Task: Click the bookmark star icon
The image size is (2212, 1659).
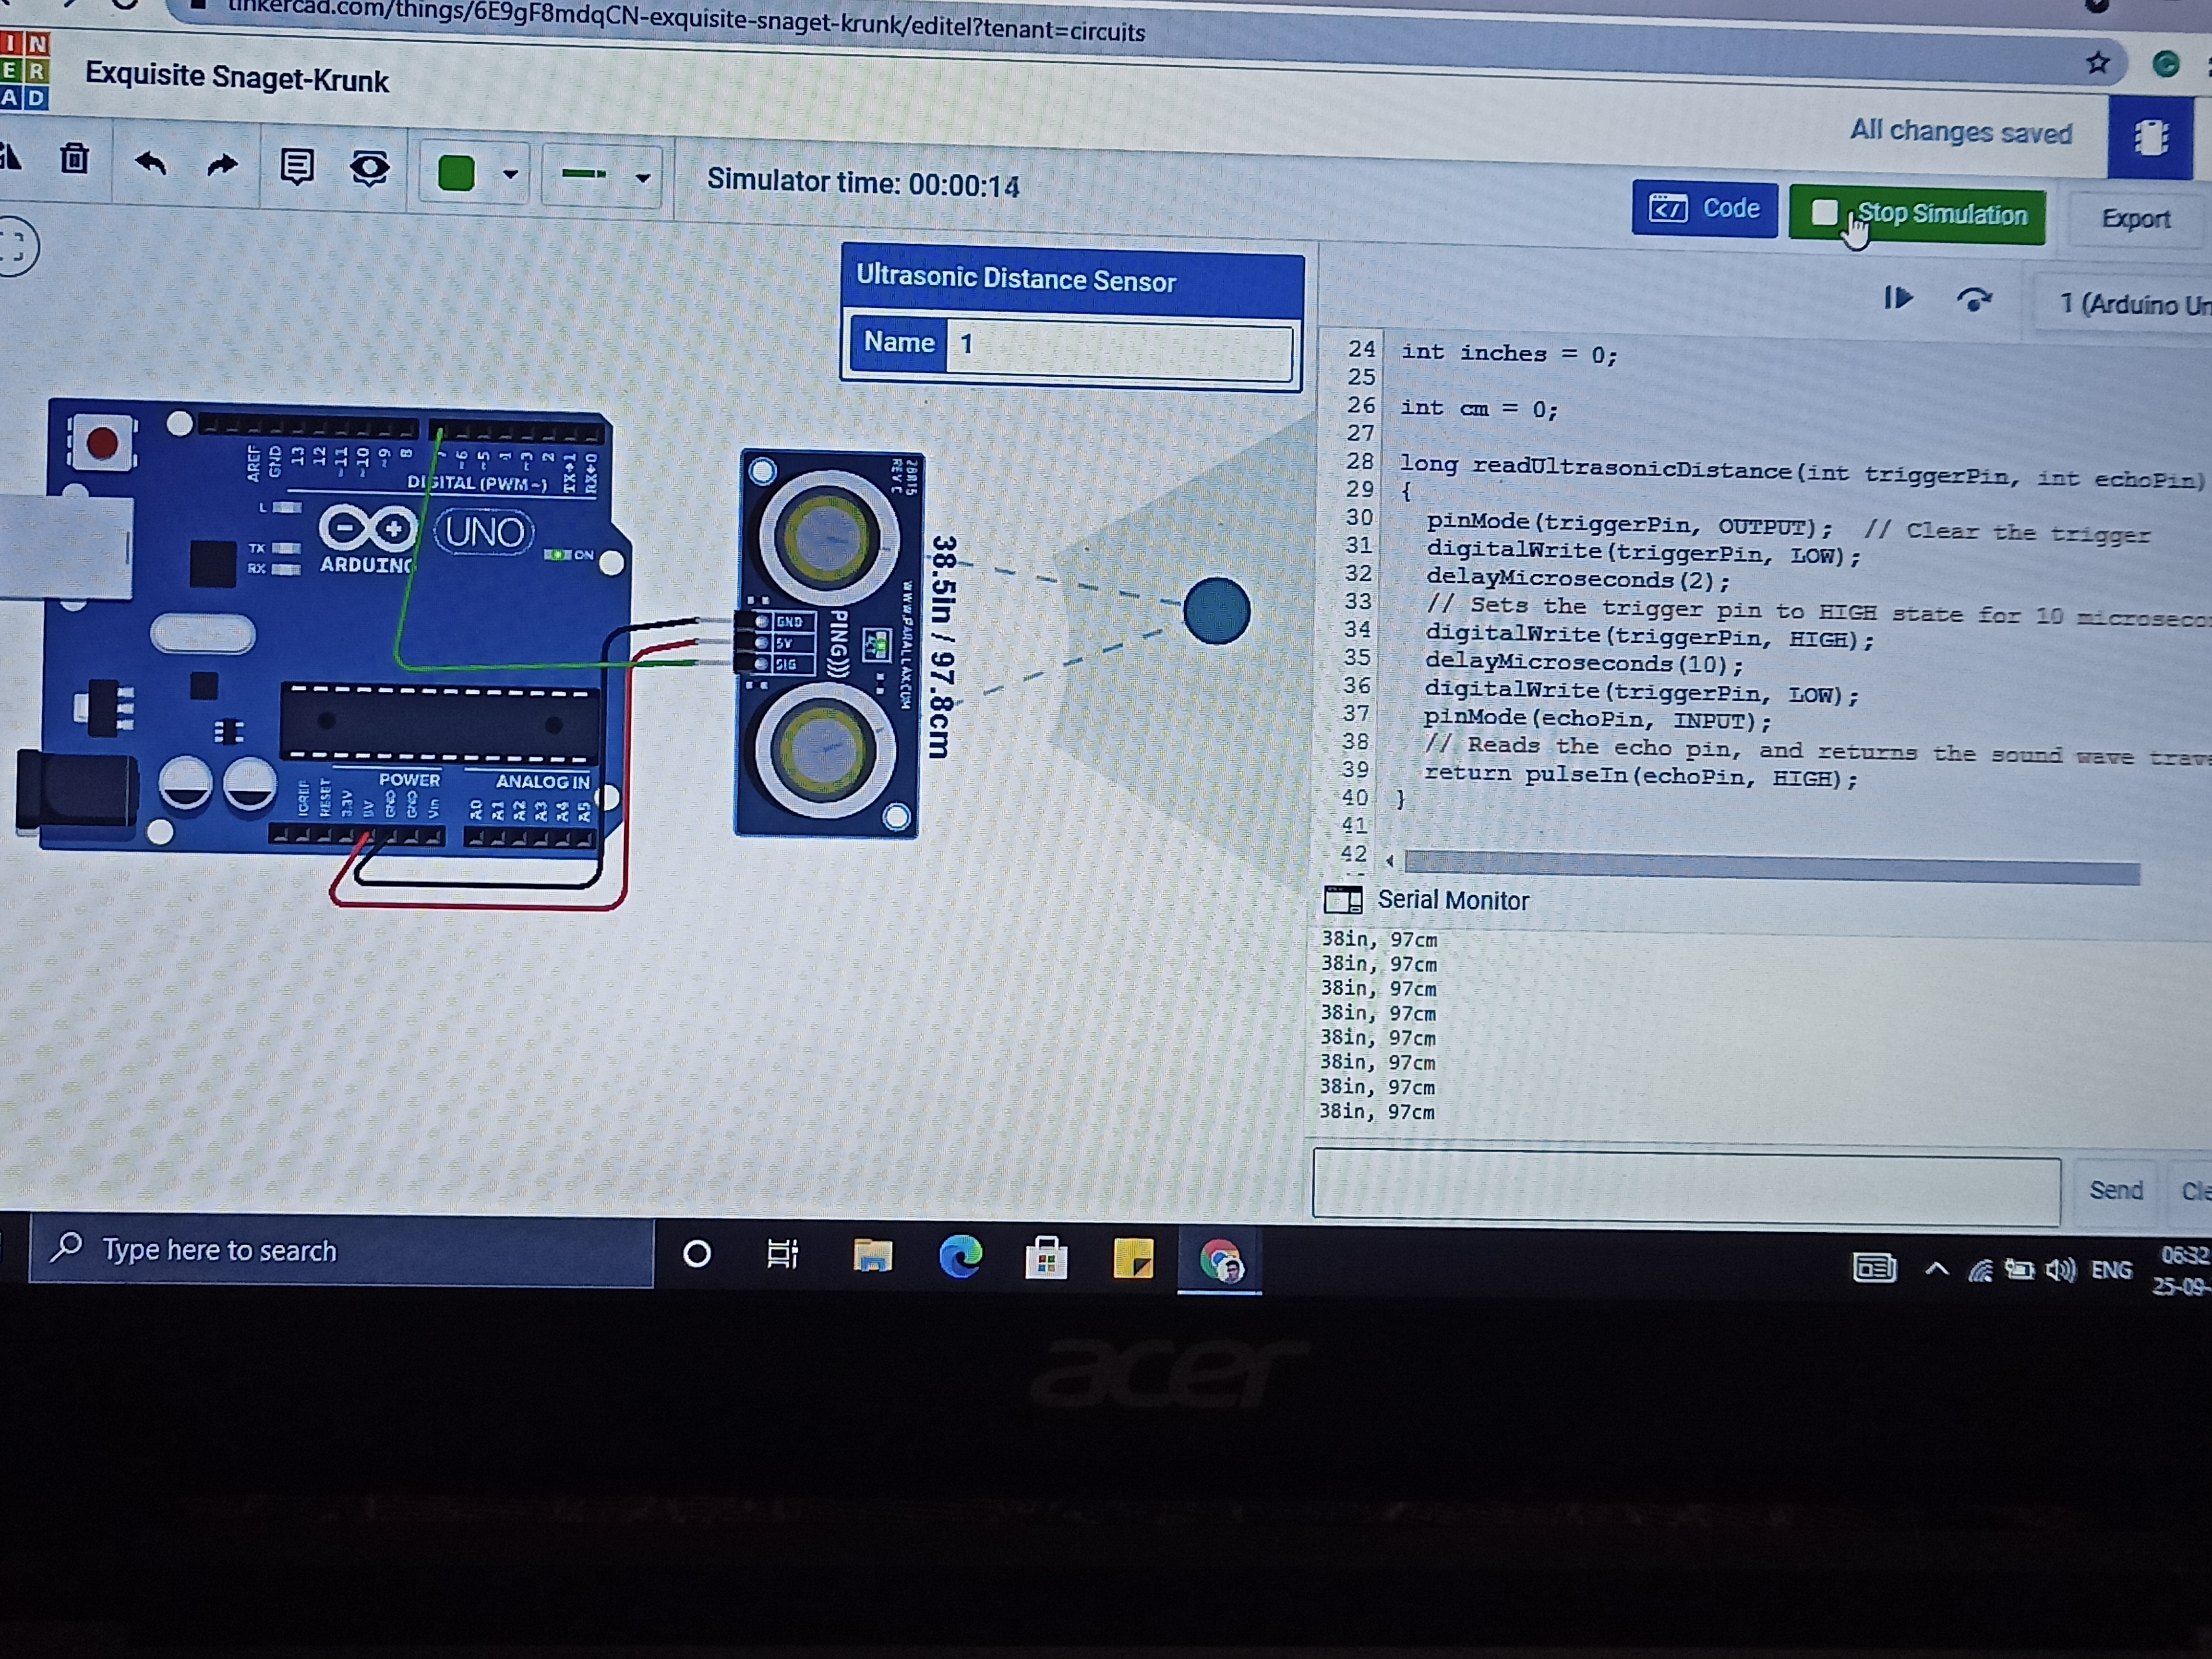Action: point(2098,63)
